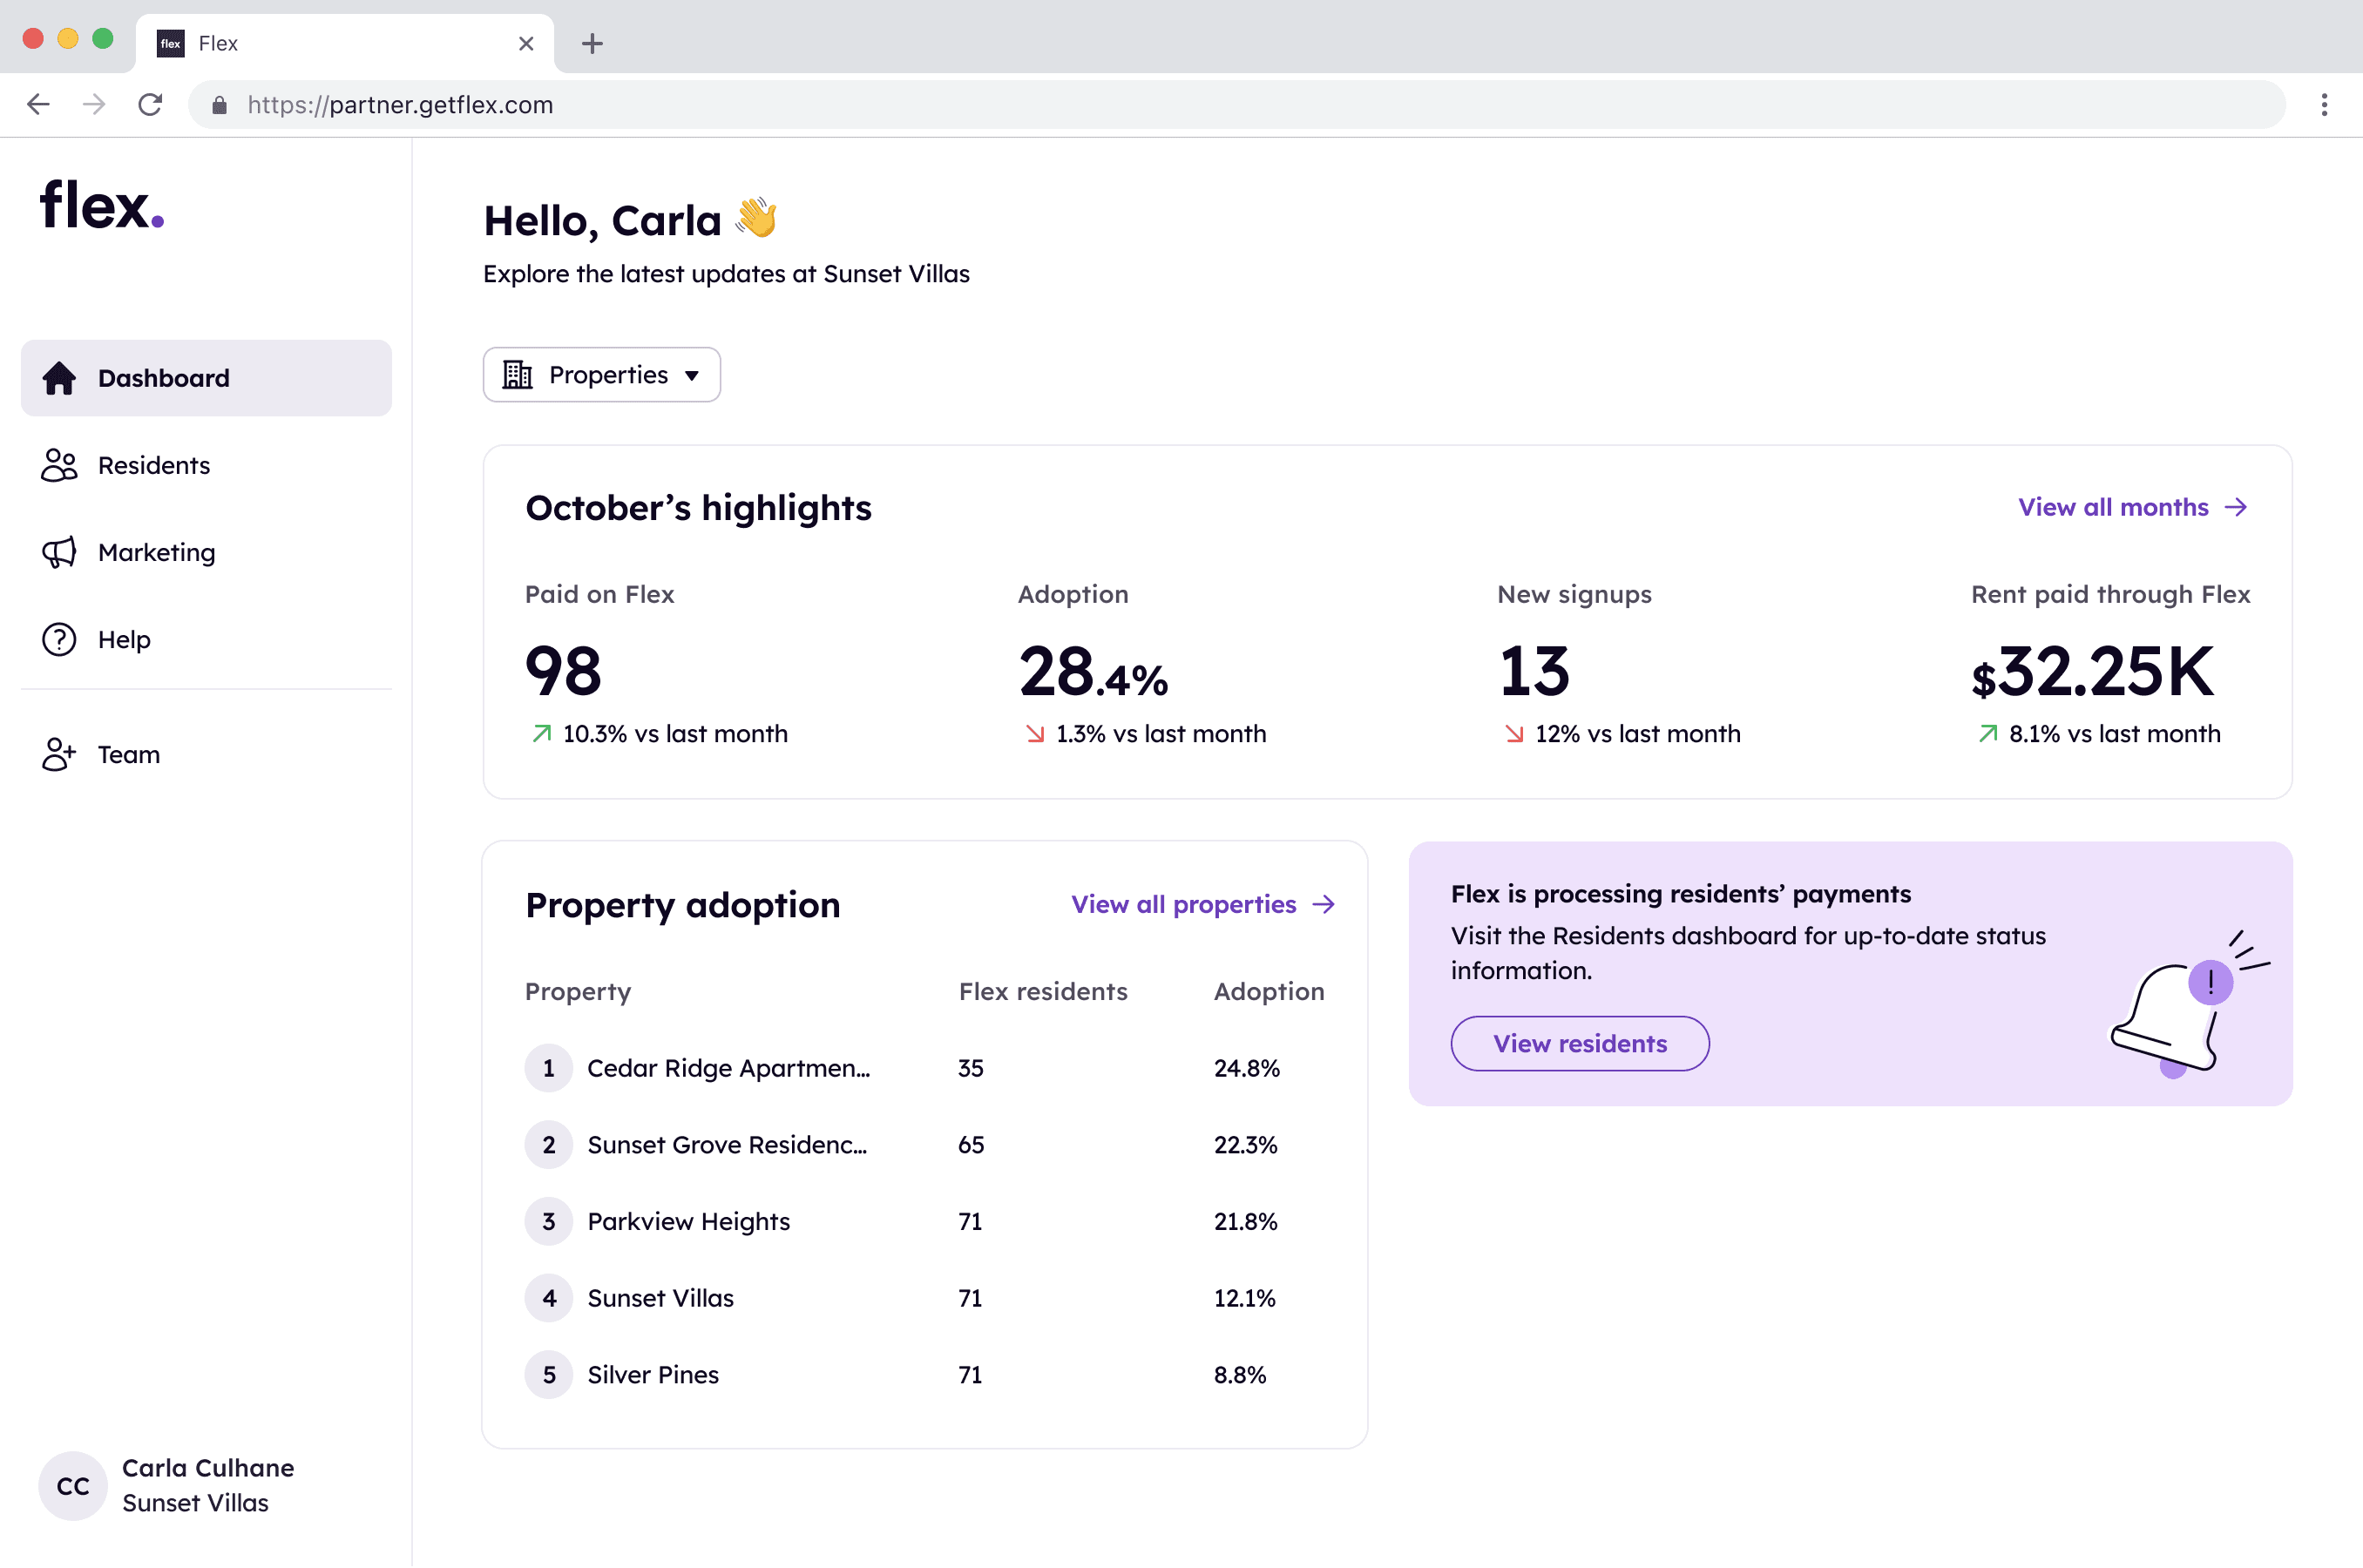The height and width of the screenshot is (1568, 2363).
Task: Click View residents button
Action: coord(1579,1043)
